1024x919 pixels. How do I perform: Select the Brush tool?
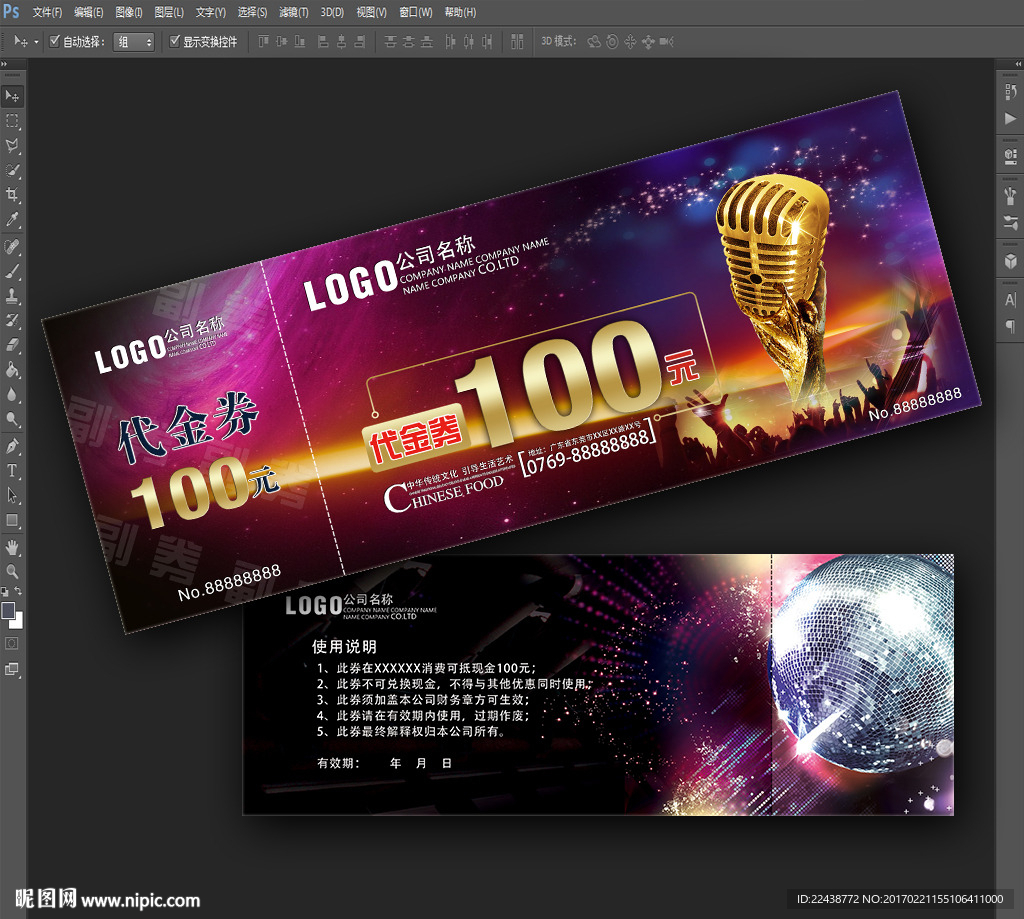point(12,272)
